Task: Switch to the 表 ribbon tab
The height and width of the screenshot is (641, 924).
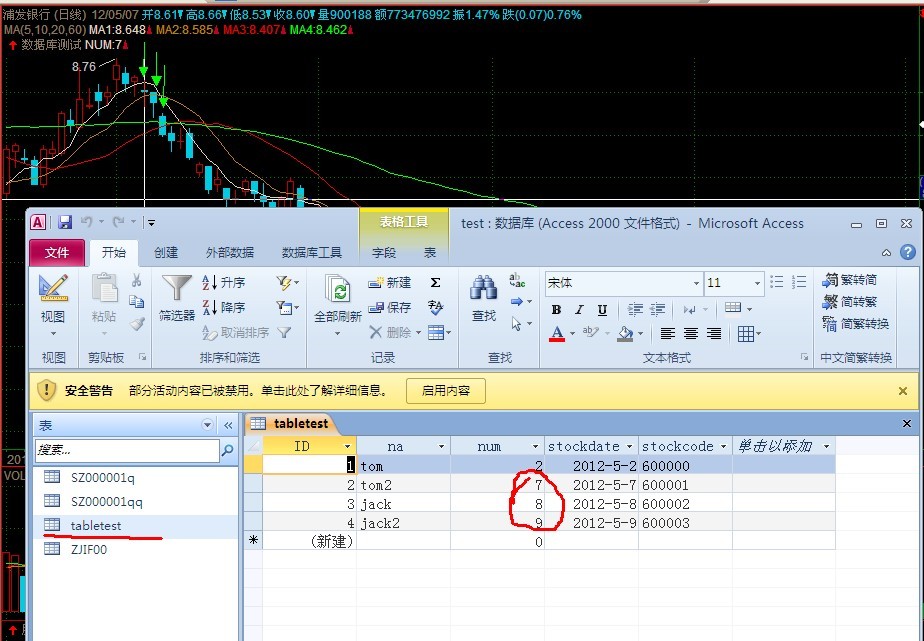Action: click(x=430, y=253)
